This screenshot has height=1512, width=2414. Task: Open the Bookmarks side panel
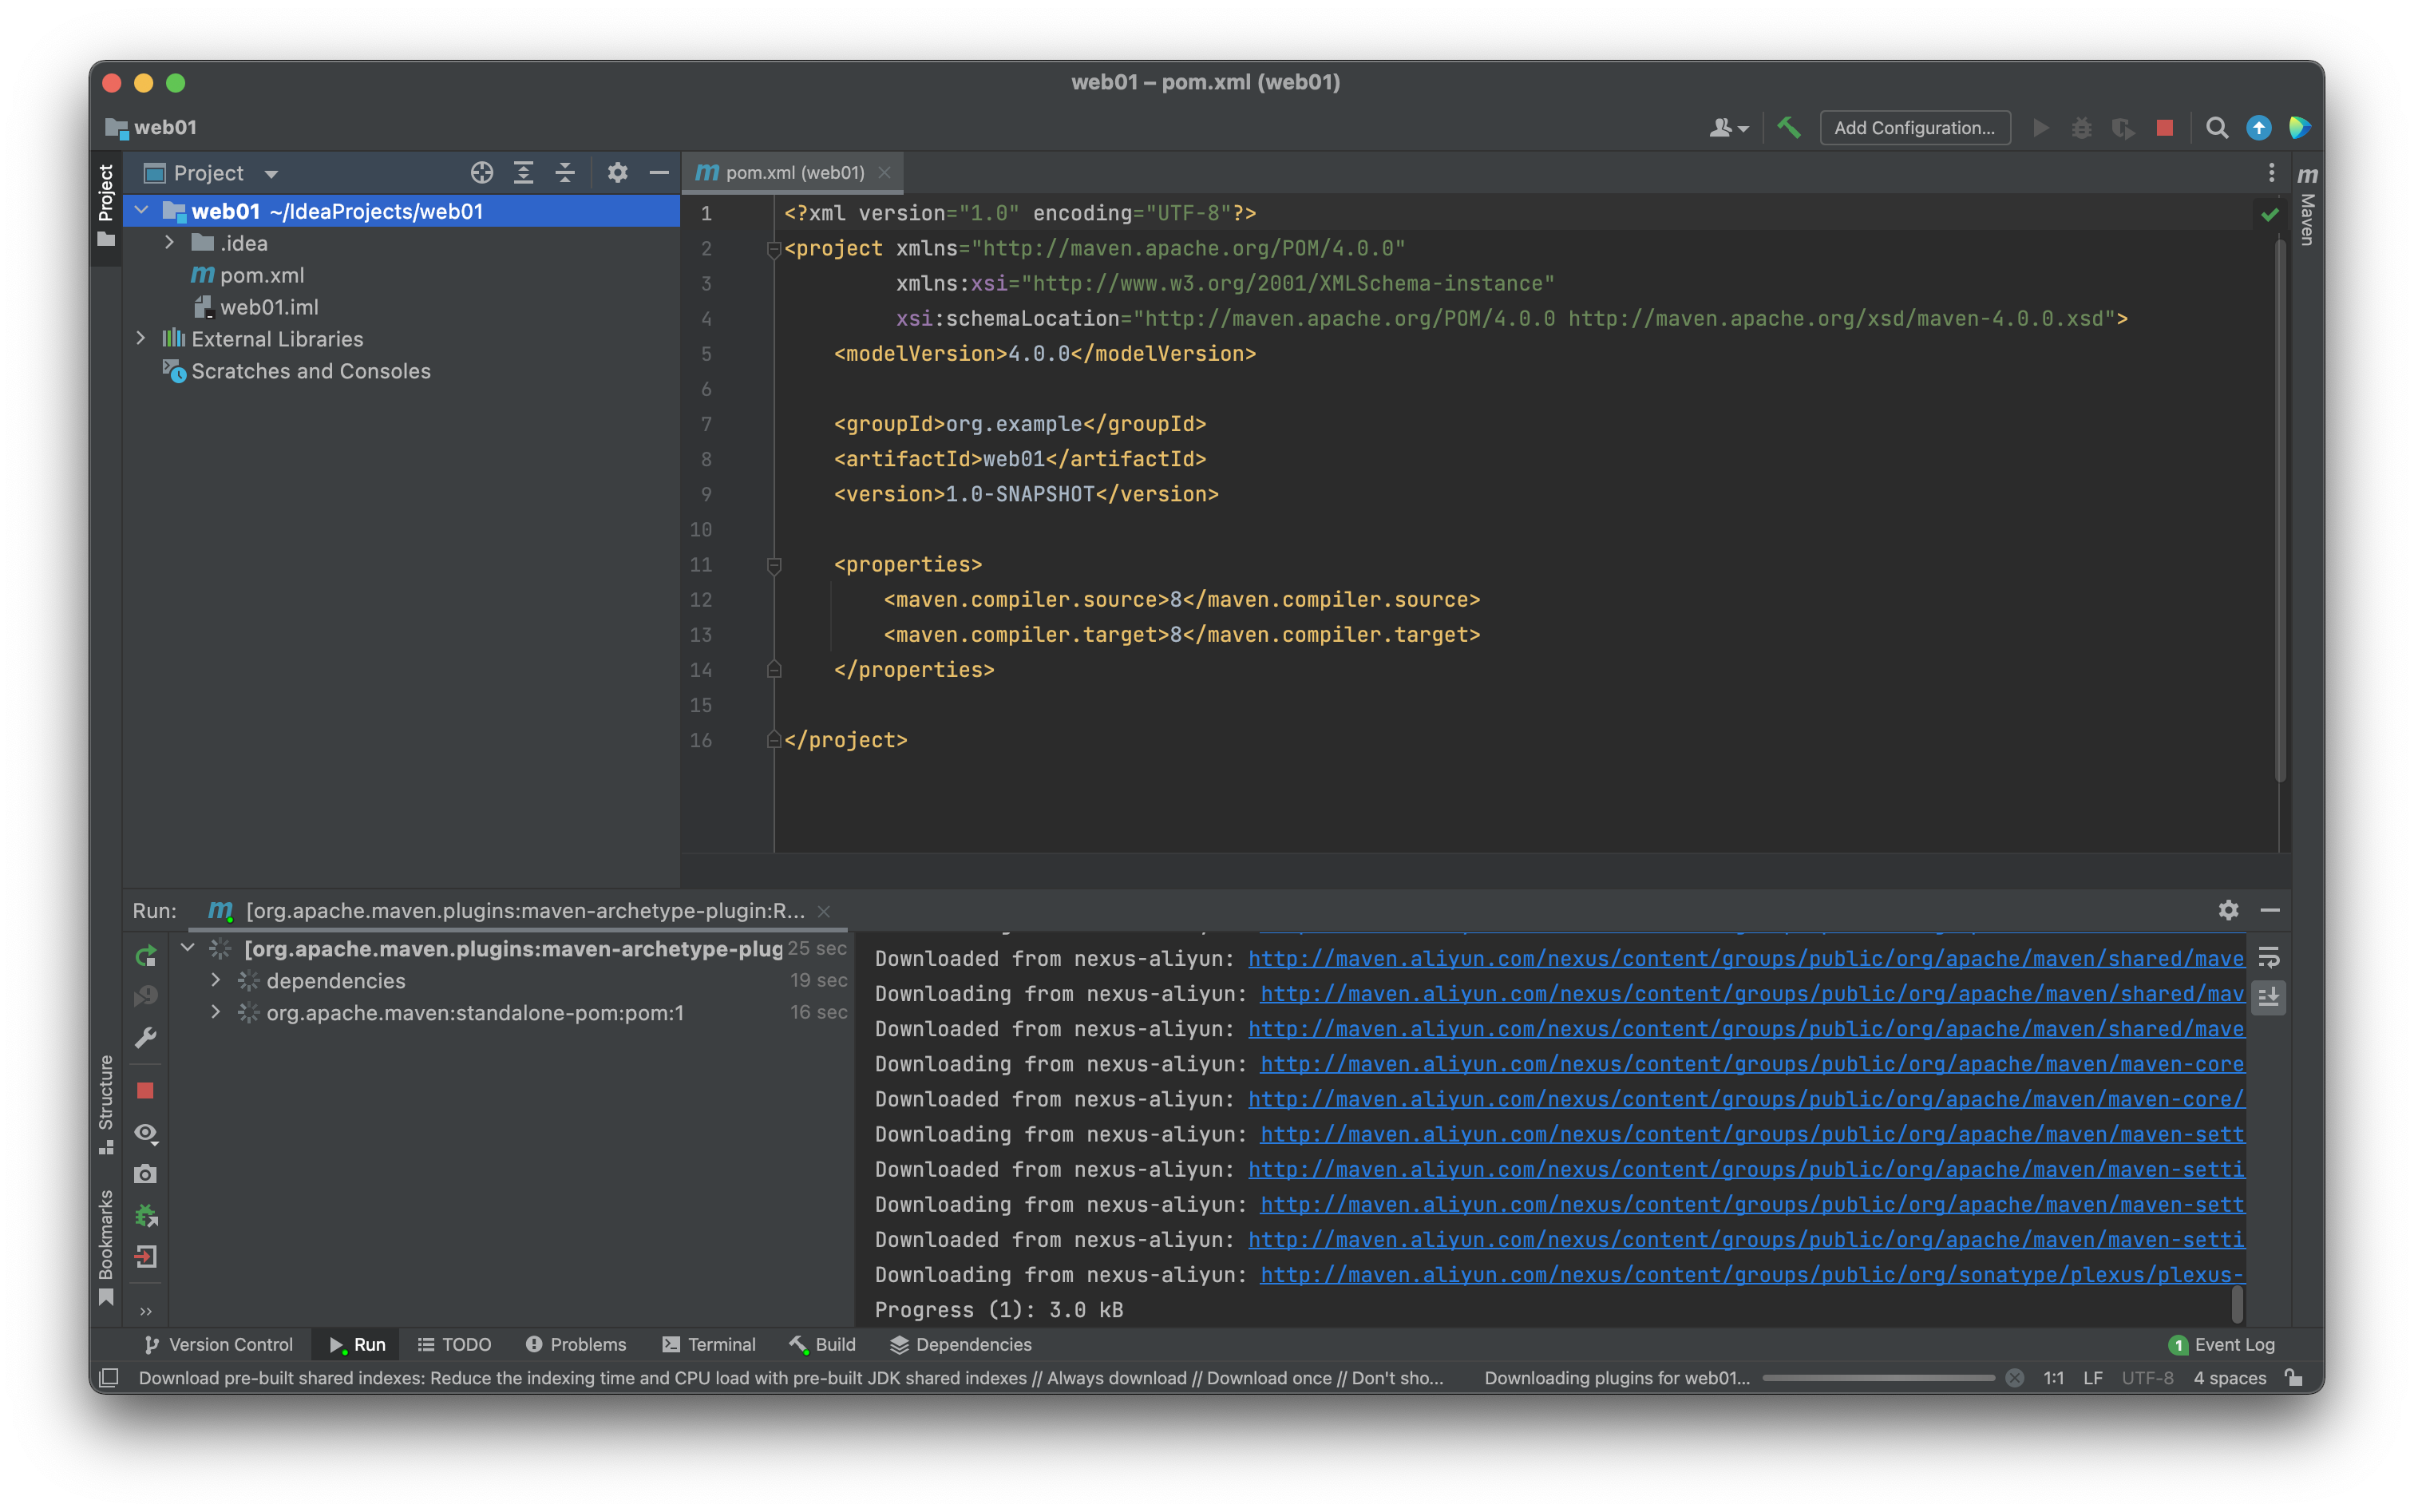106,1247
